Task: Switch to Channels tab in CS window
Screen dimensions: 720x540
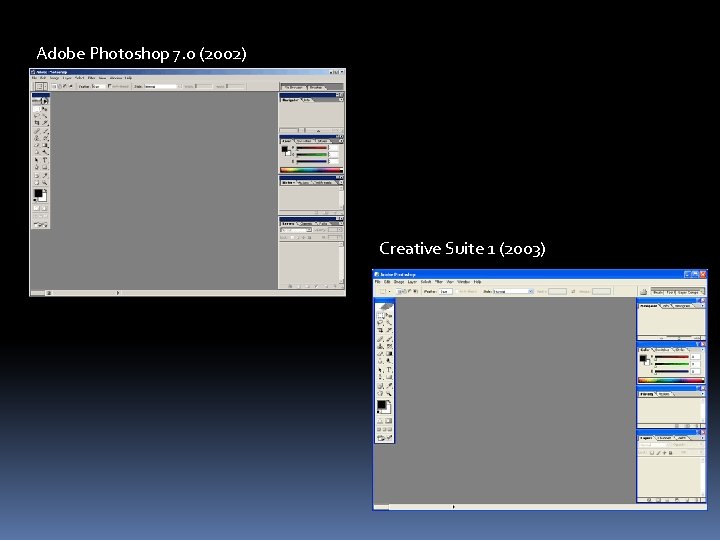Action: coord(664,438)
